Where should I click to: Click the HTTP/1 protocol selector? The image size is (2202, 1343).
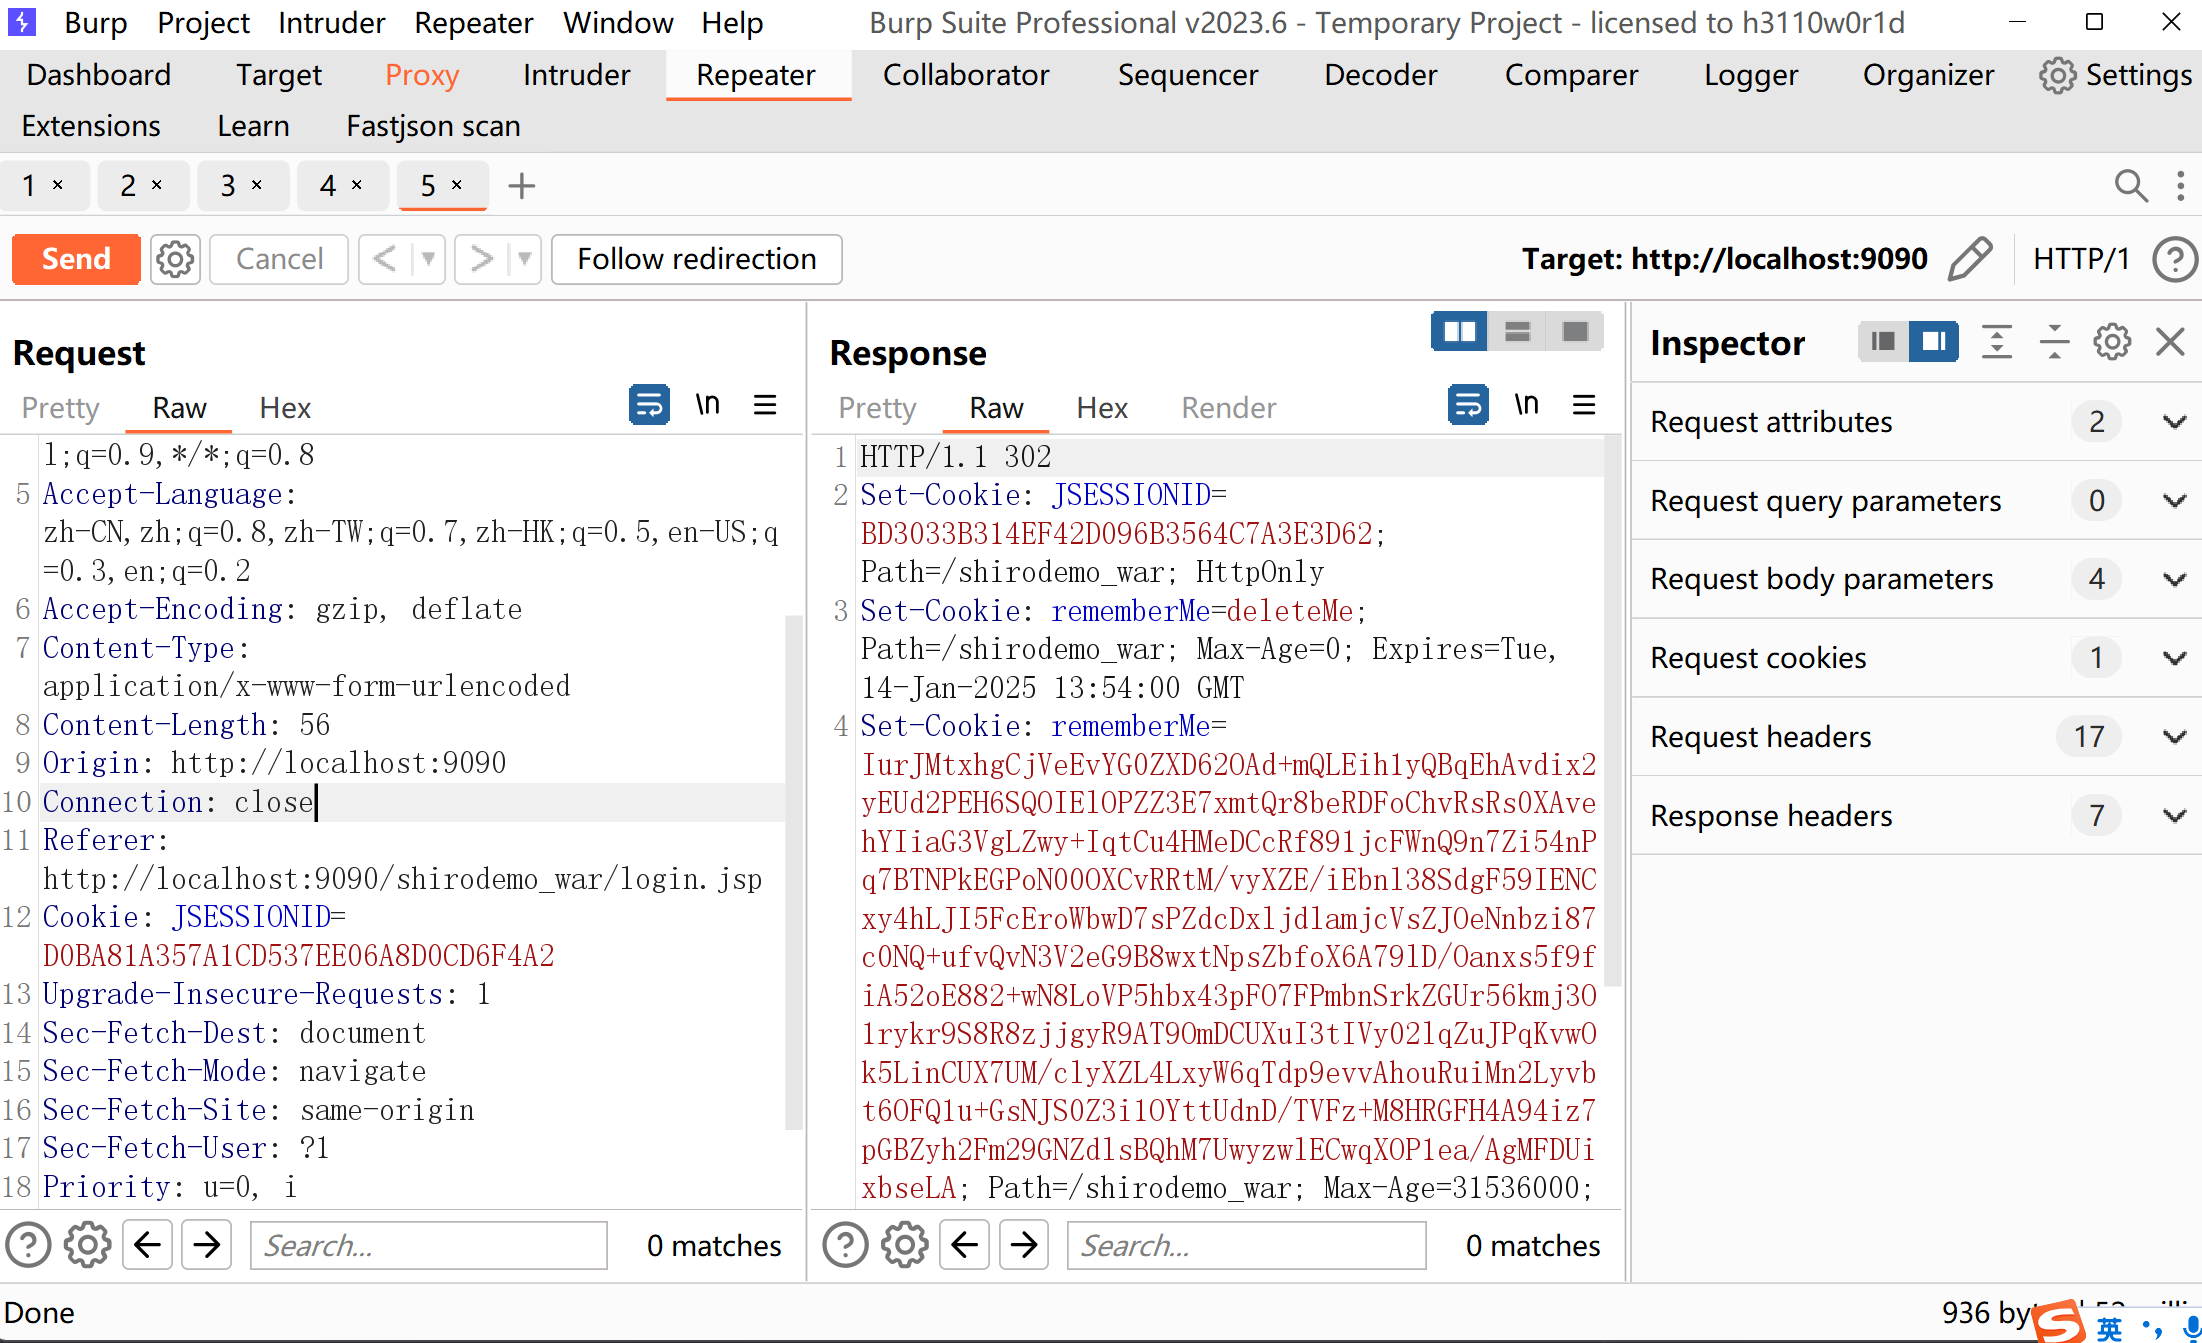pyautogui.click(x=2081, y=259)
